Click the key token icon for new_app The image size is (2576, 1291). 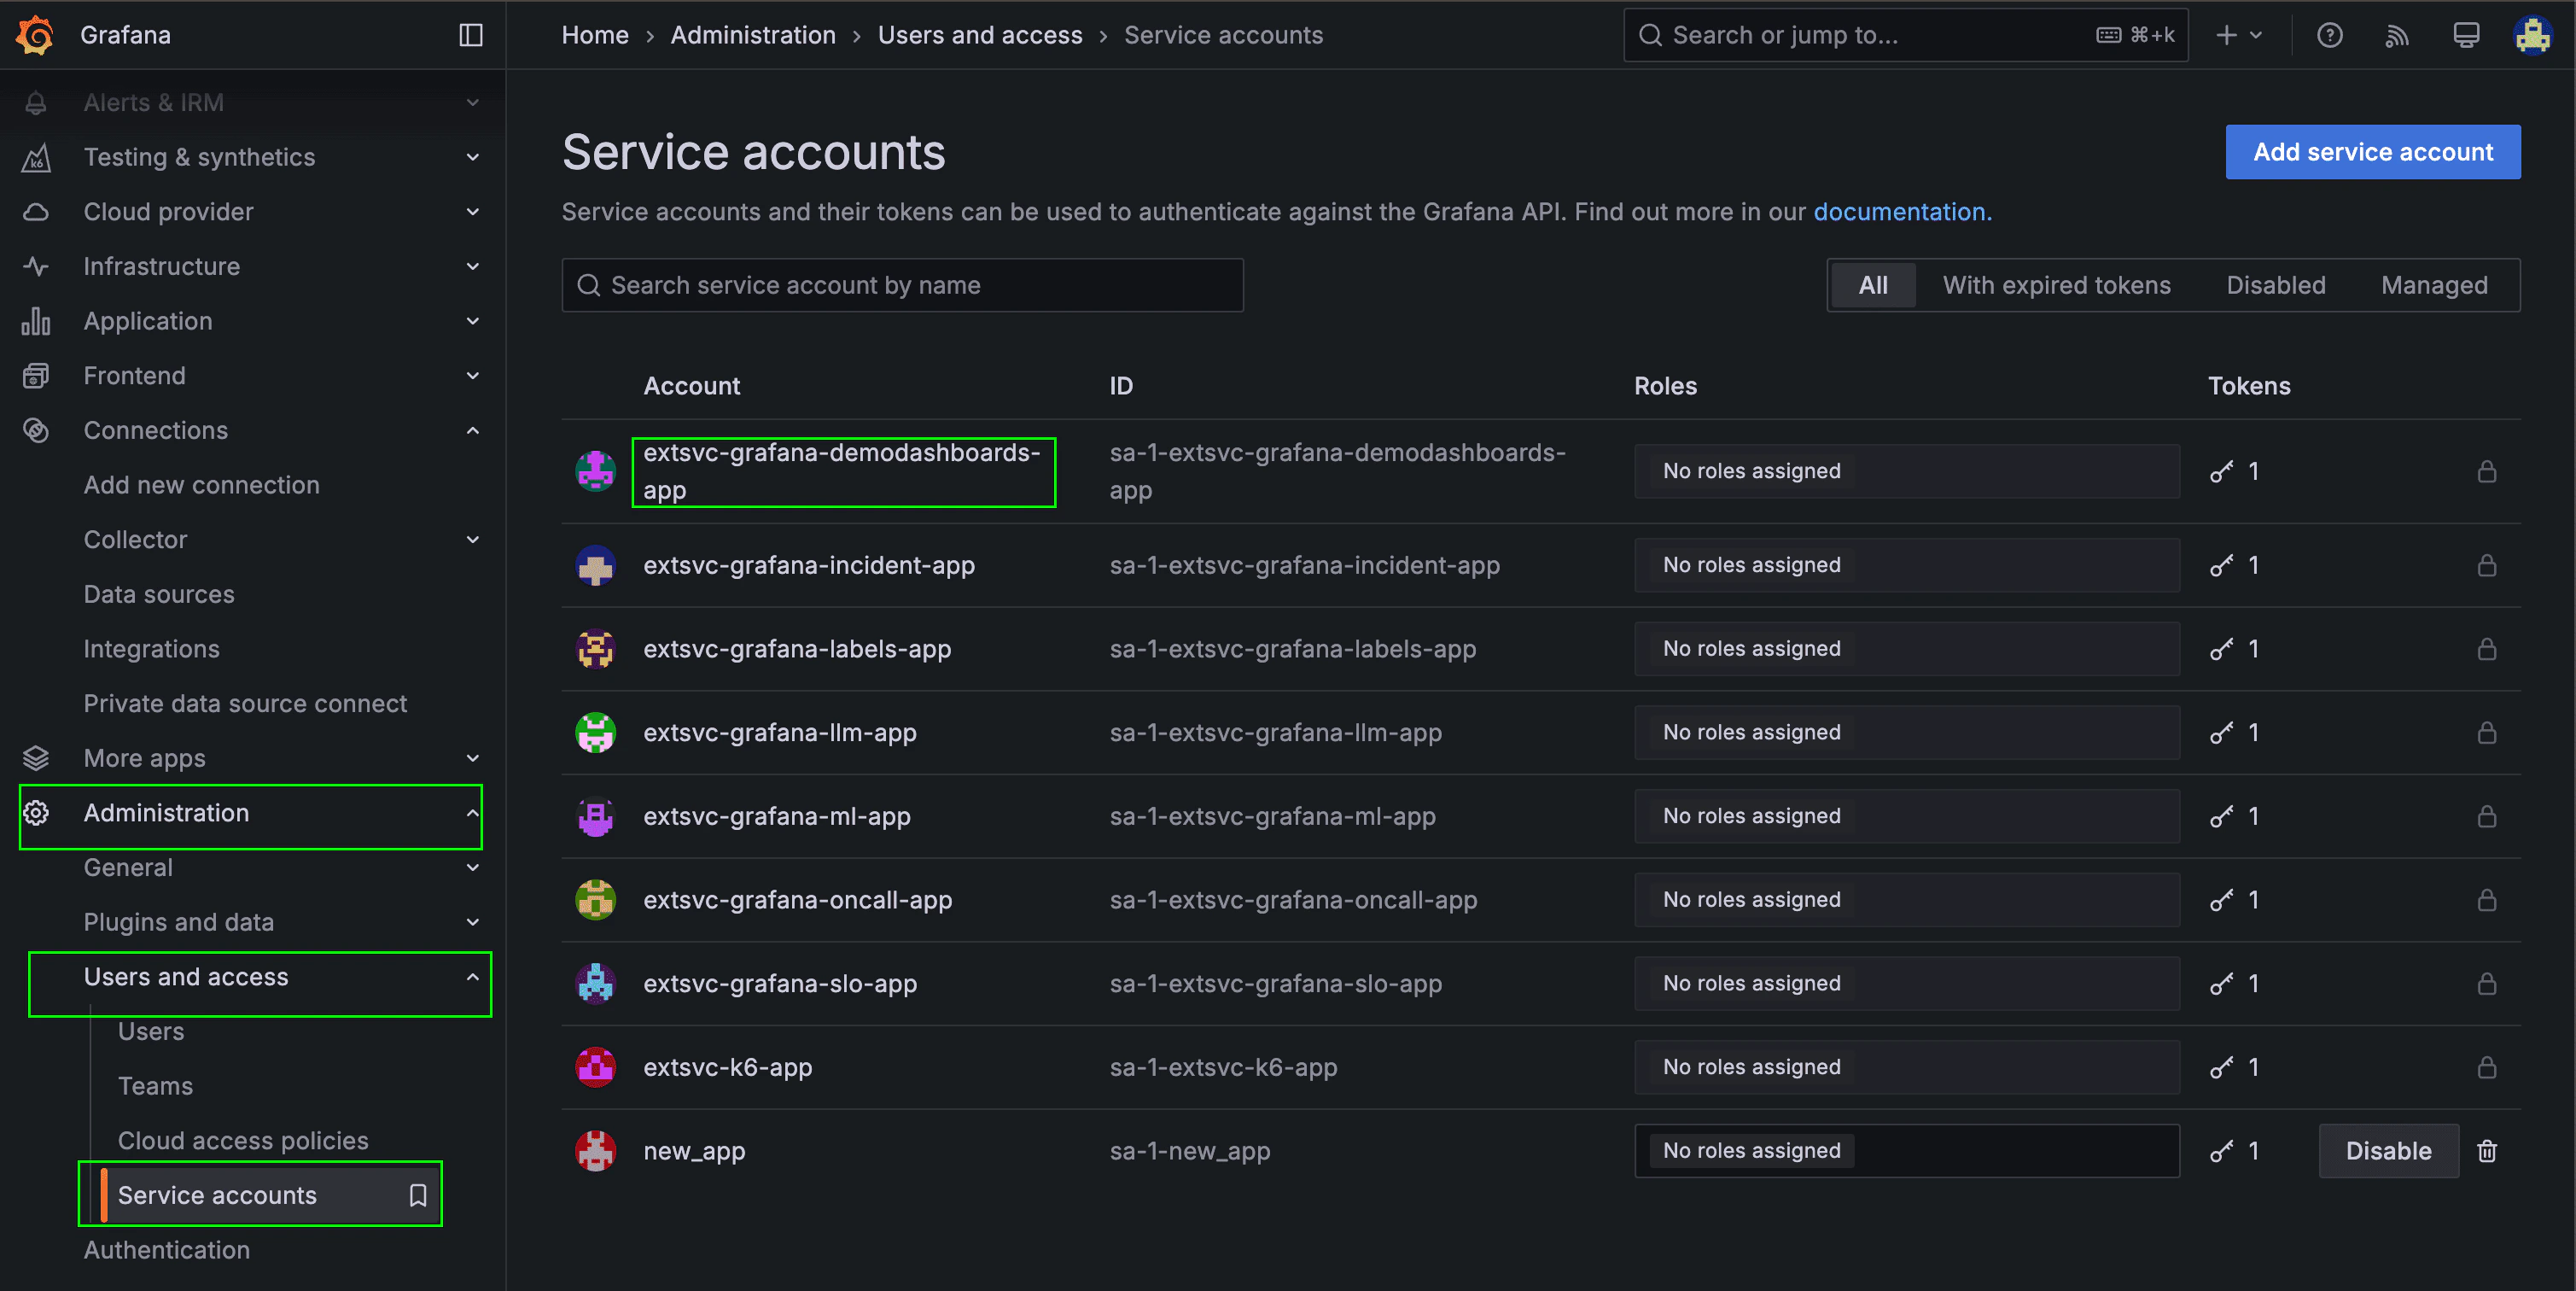tap(2220, 1151)
